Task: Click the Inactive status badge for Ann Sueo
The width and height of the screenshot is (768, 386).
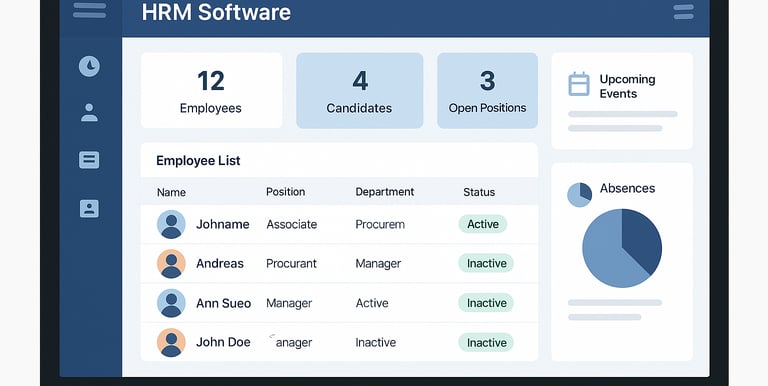Action: click(x=486, y=303)
